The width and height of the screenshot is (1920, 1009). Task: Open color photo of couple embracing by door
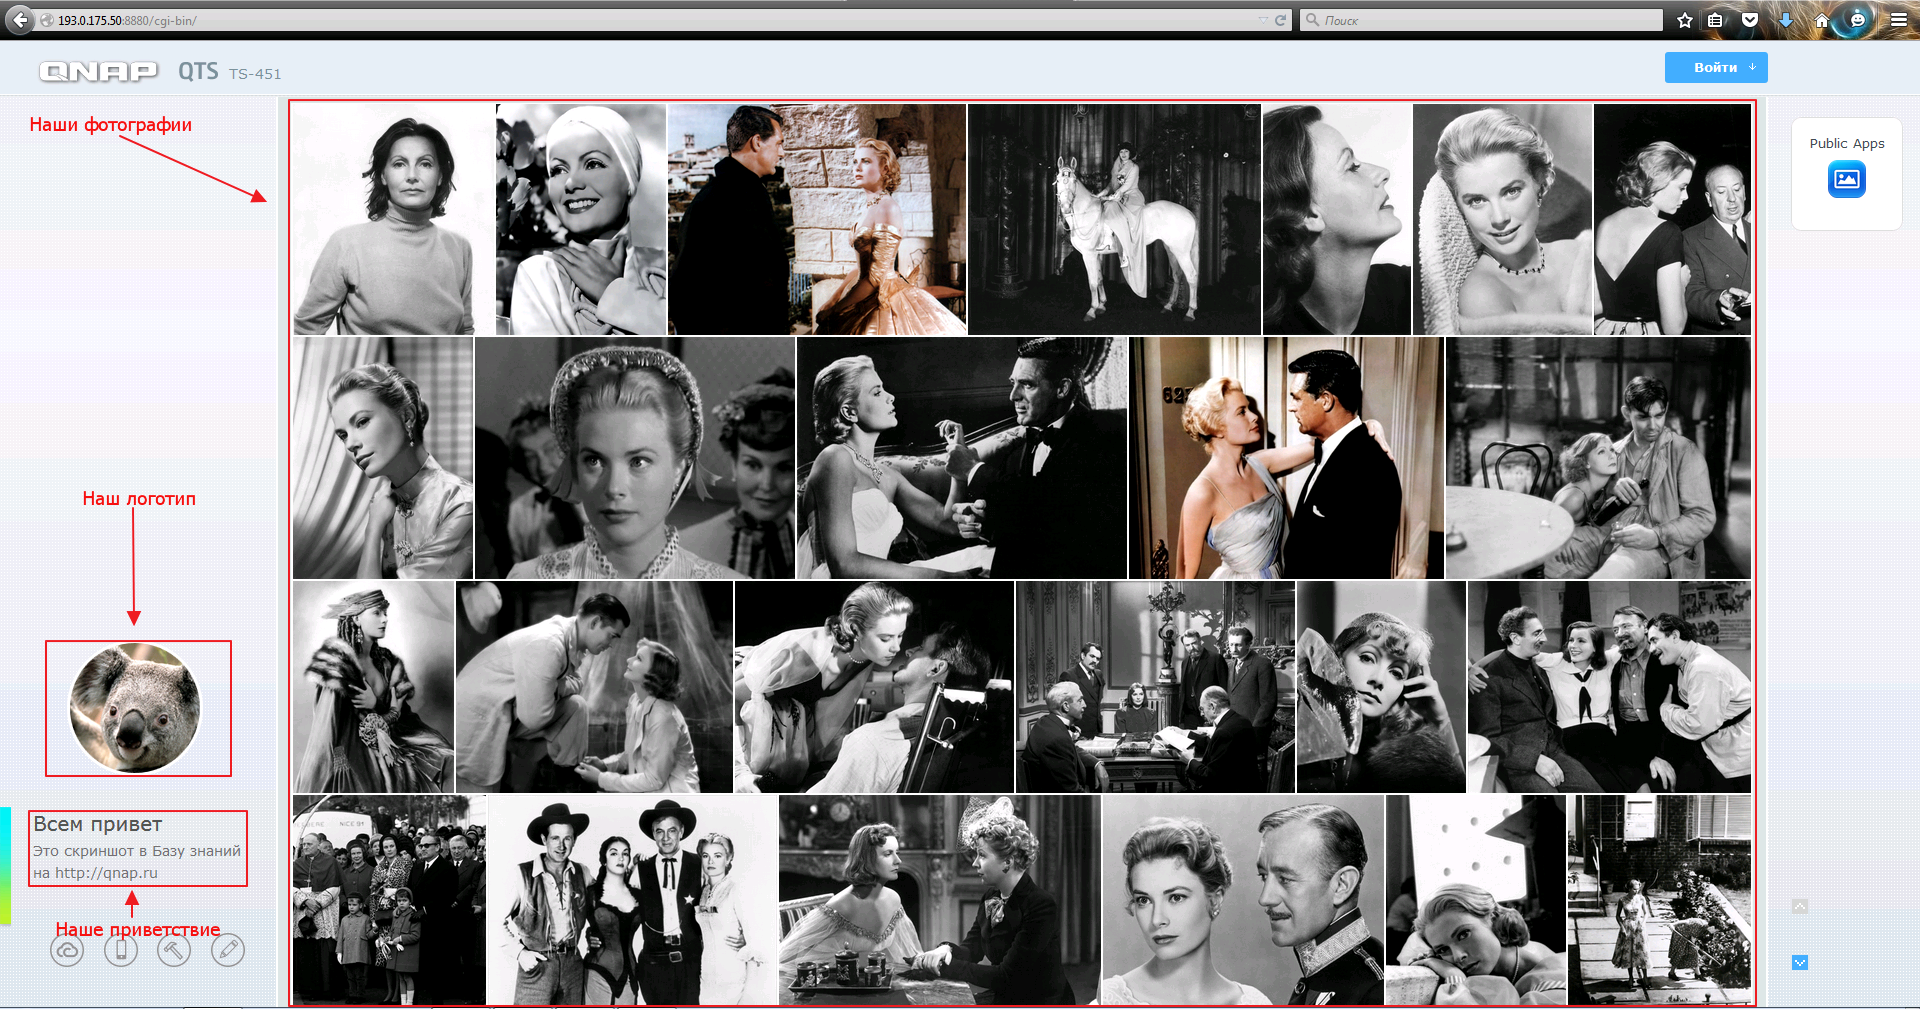coord(1286,458)
